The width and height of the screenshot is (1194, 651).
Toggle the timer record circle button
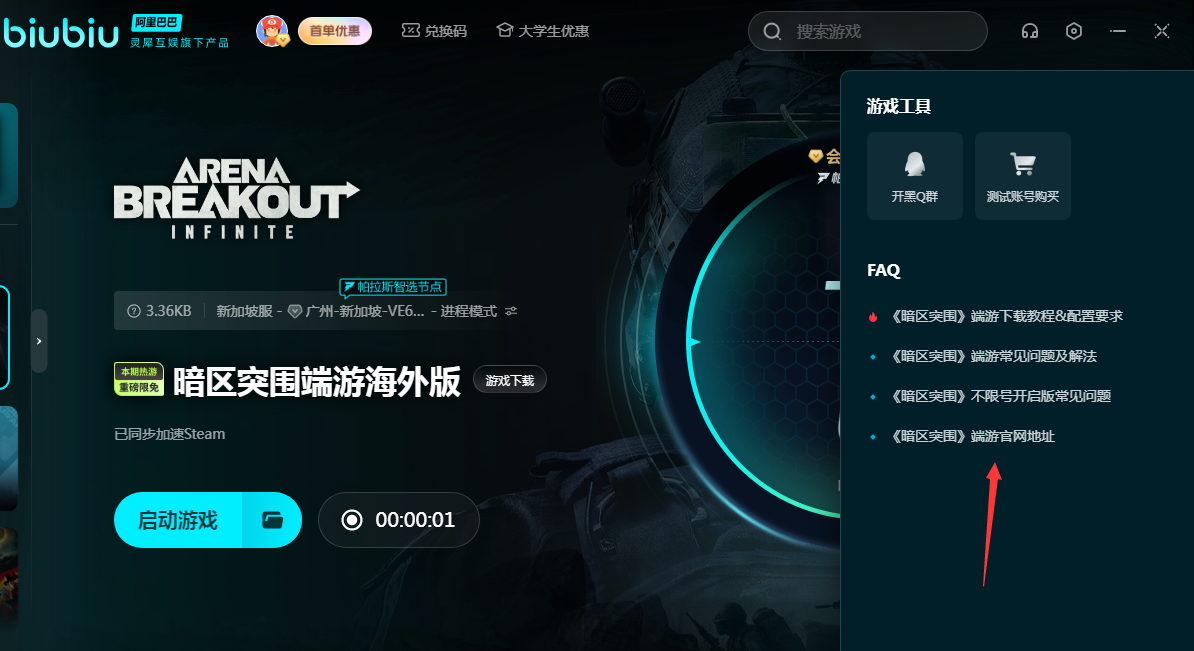[x=352, y=520]
